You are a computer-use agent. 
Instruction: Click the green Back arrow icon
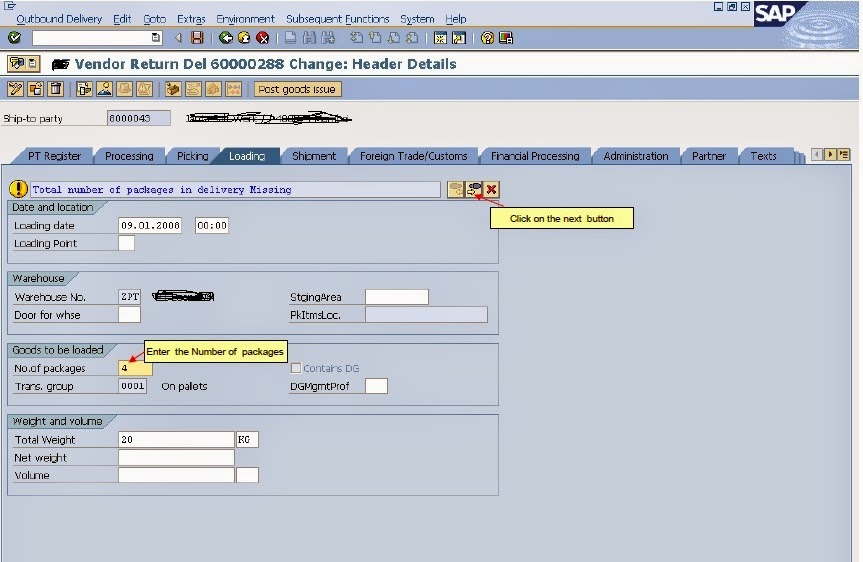[x=226, y=38]
